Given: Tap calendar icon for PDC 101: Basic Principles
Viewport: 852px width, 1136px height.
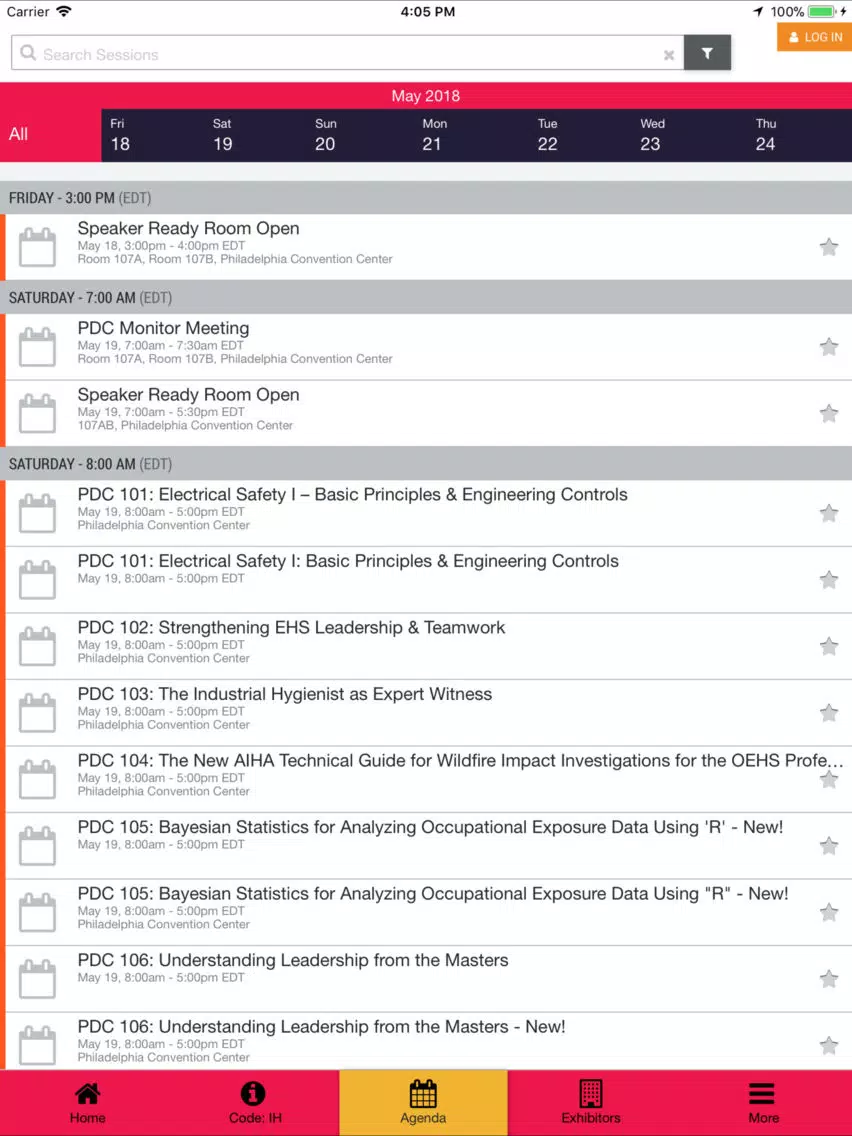Looking at the screenshot, I should pyautogui.click(x=37, y=580).
